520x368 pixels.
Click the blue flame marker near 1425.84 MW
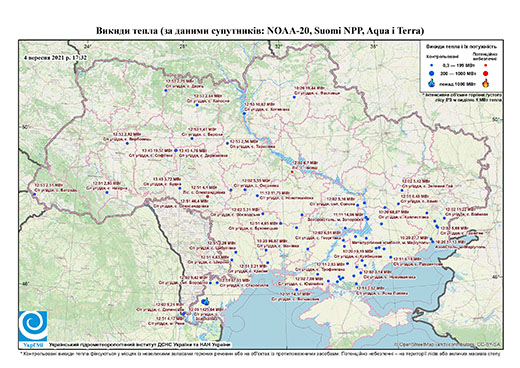point(205,302)
